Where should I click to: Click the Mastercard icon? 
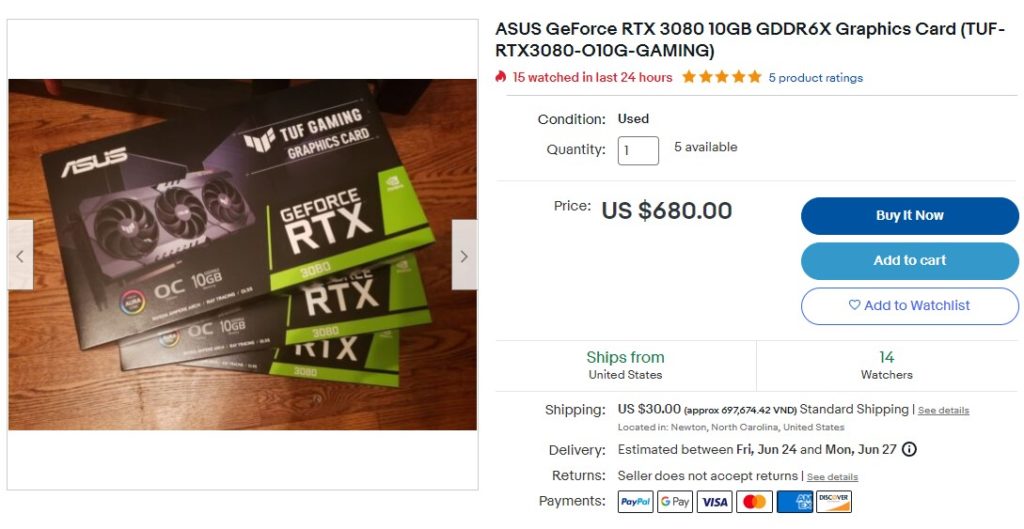coord(754,502)
